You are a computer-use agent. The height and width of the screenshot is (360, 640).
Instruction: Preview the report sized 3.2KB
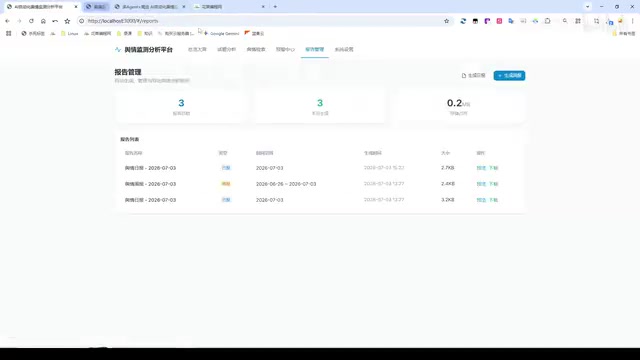click(x=481, y=200)
